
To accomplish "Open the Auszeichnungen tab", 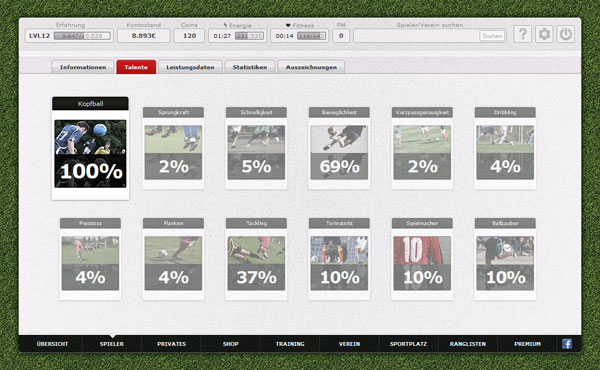I will pyautogui.click(x=311, y=67).
